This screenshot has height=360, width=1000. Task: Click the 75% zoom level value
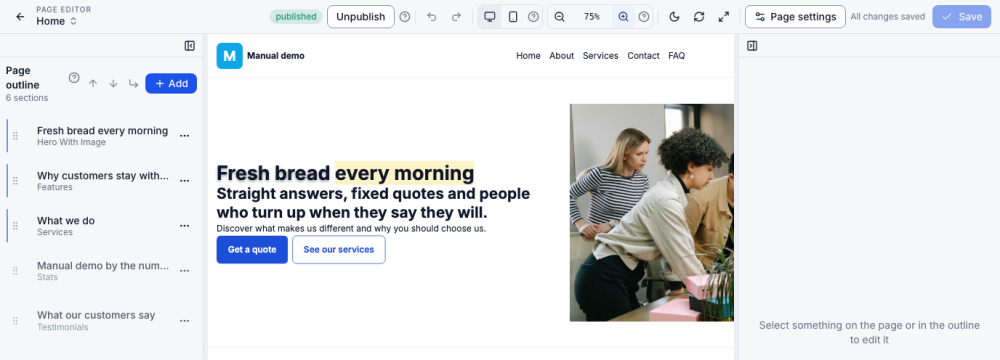point(591,17)
